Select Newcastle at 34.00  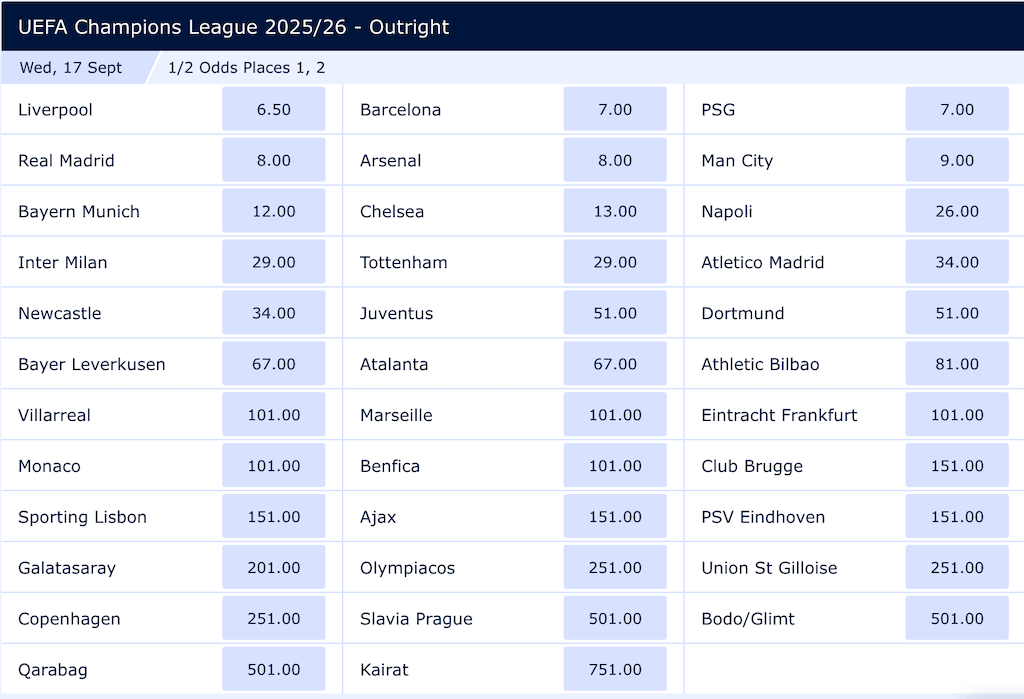pos(273,313)
